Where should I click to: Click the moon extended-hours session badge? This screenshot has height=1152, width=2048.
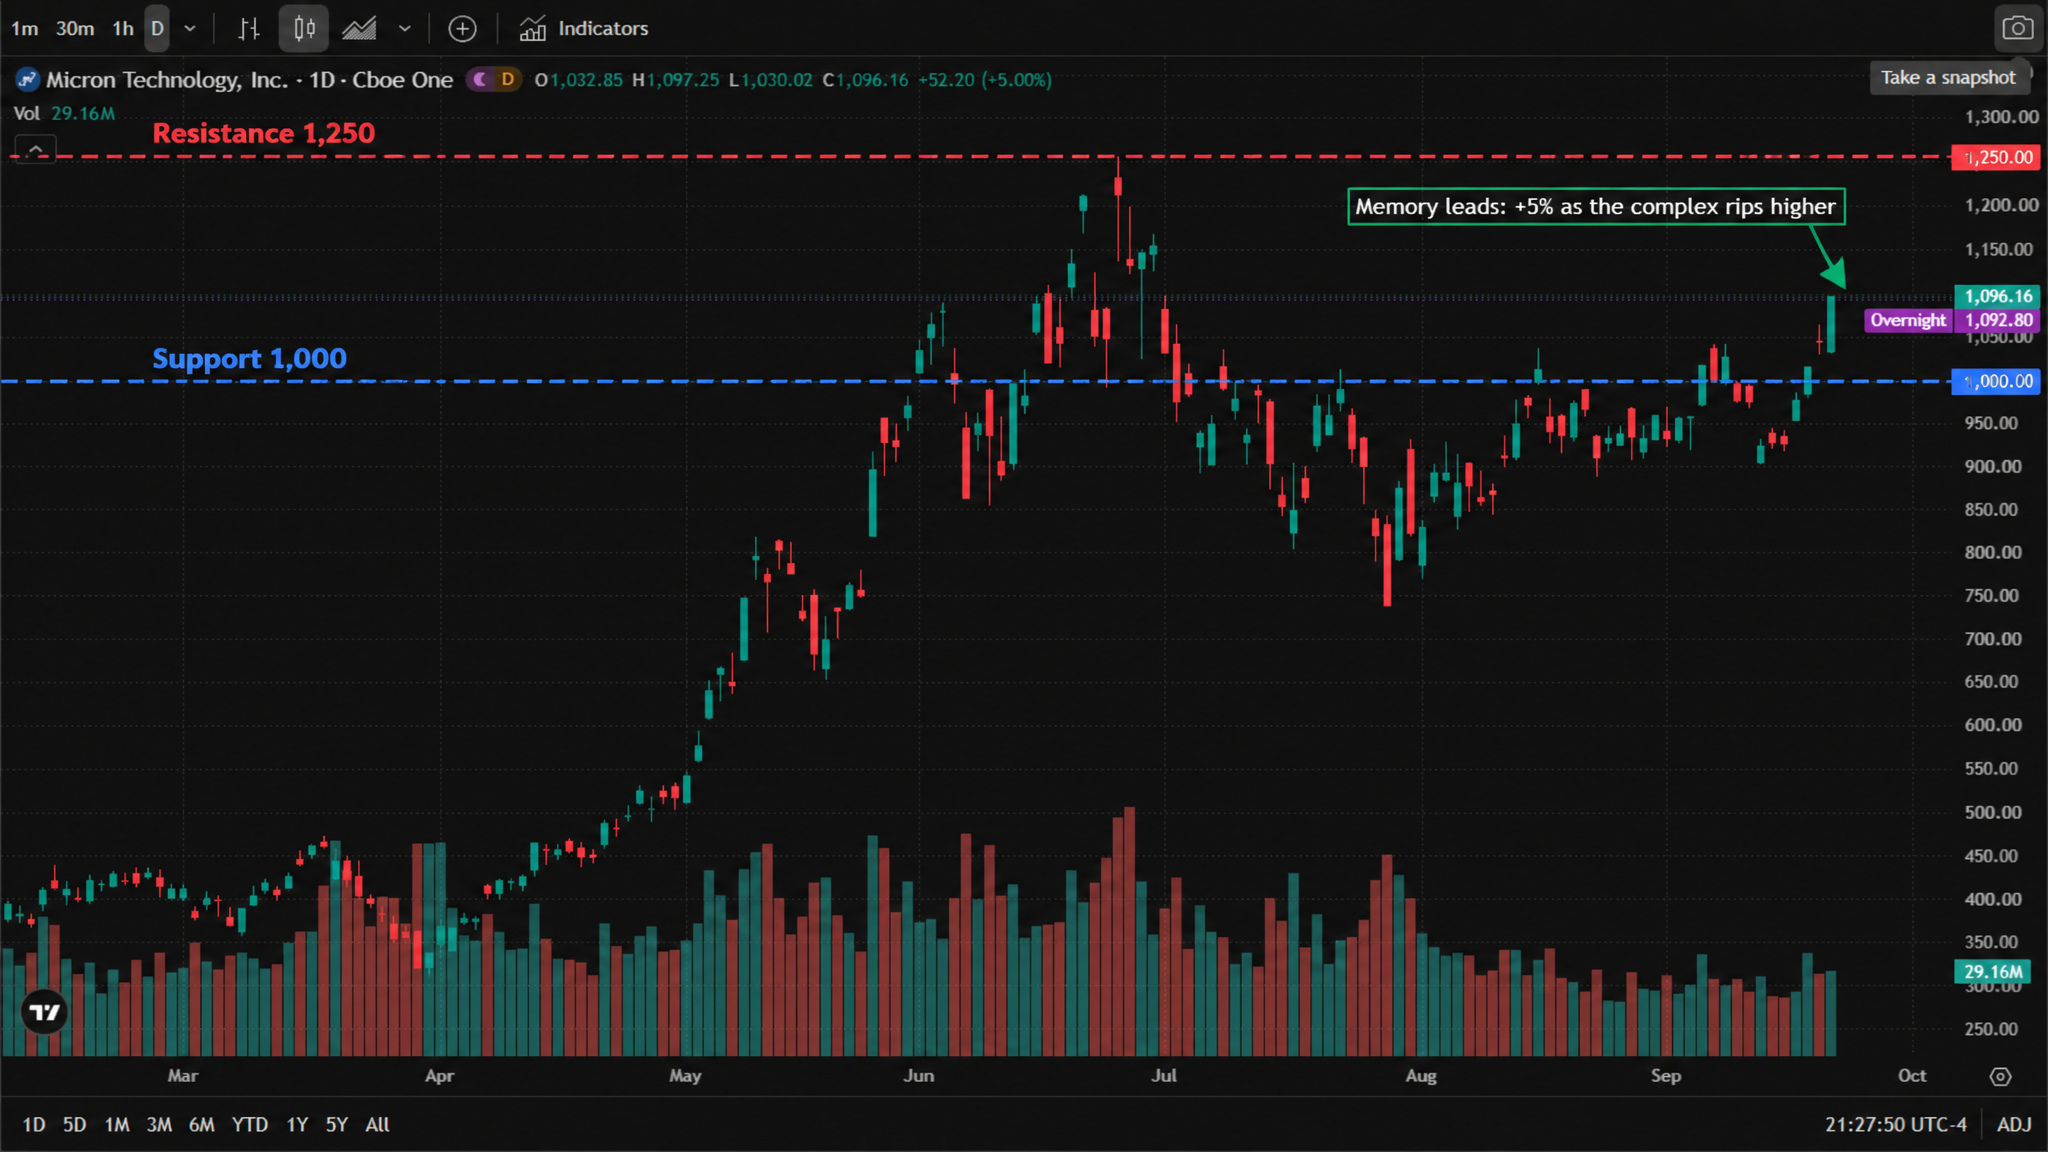[481, 80]
